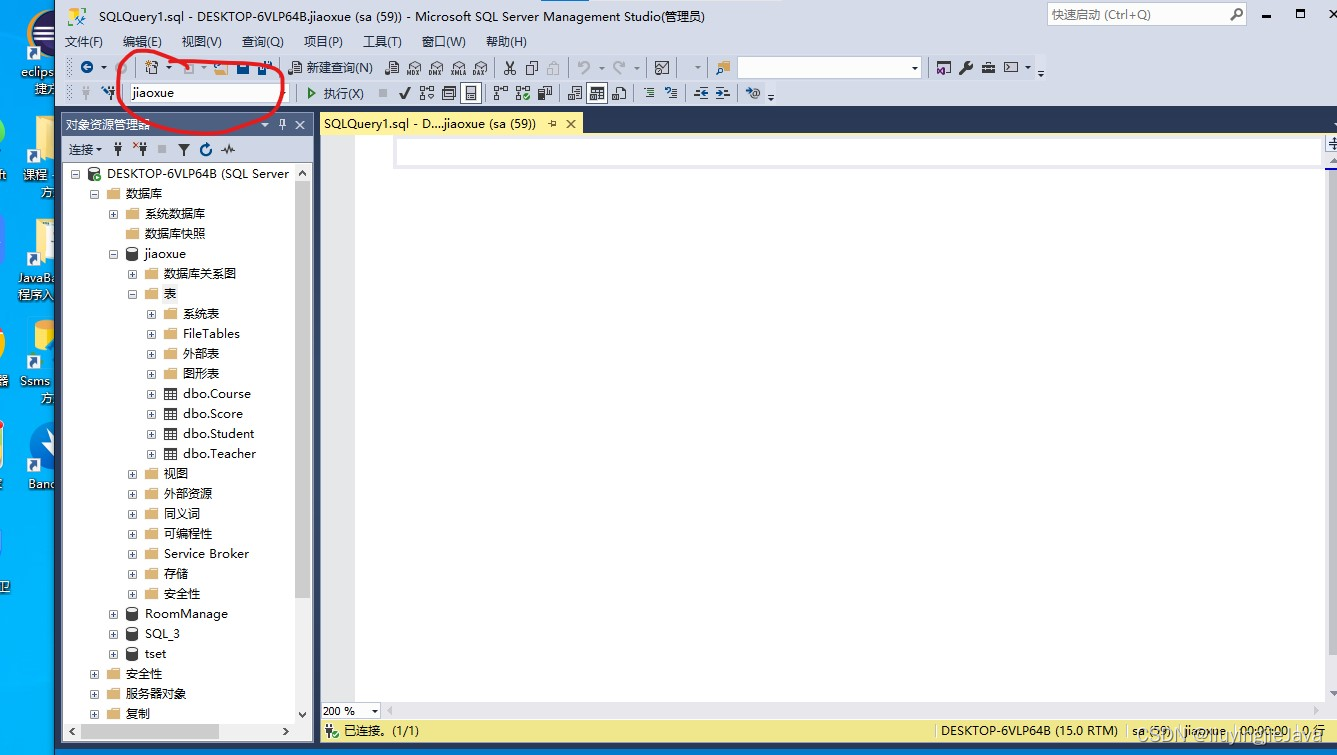
Task: Open the 帮助(H) menu
Action: [506, 41]
